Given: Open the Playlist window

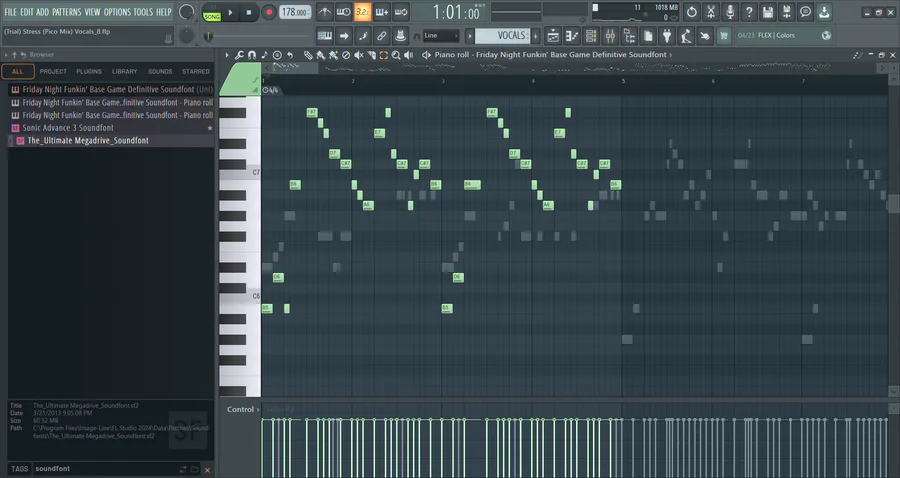Looking at the screenshot, I should tap(553, 36).
